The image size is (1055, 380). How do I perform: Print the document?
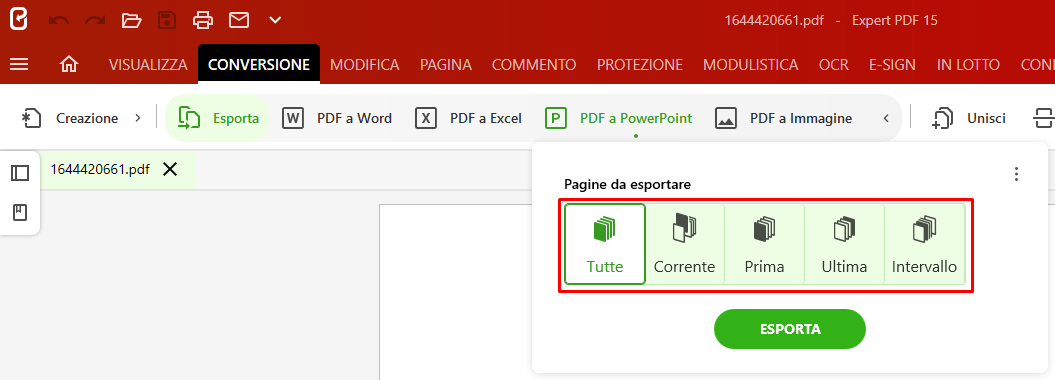tap(203, 20)
